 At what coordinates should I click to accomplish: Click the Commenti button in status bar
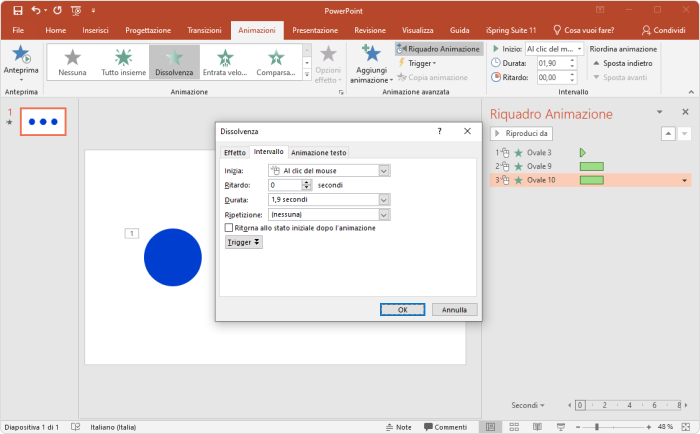[446, 427]
